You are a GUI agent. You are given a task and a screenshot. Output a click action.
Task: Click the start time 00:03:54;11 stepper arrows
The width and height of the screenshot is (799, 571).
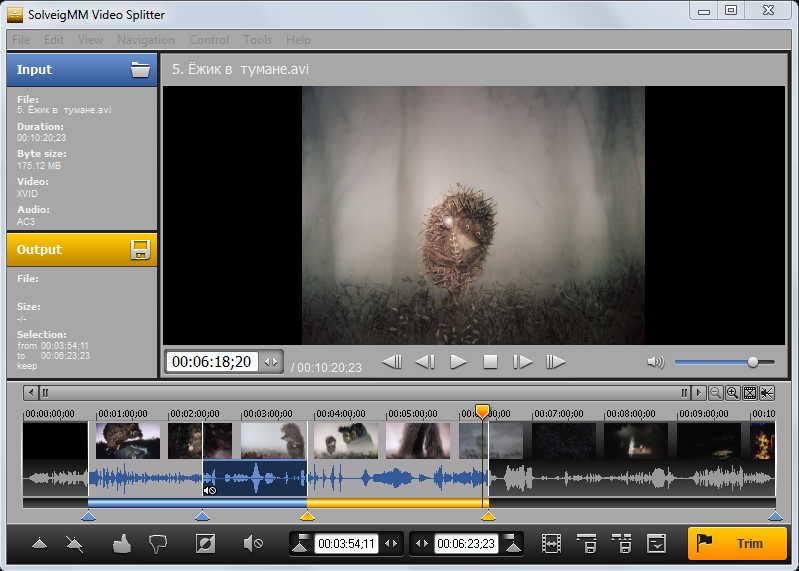click(392, 544)
